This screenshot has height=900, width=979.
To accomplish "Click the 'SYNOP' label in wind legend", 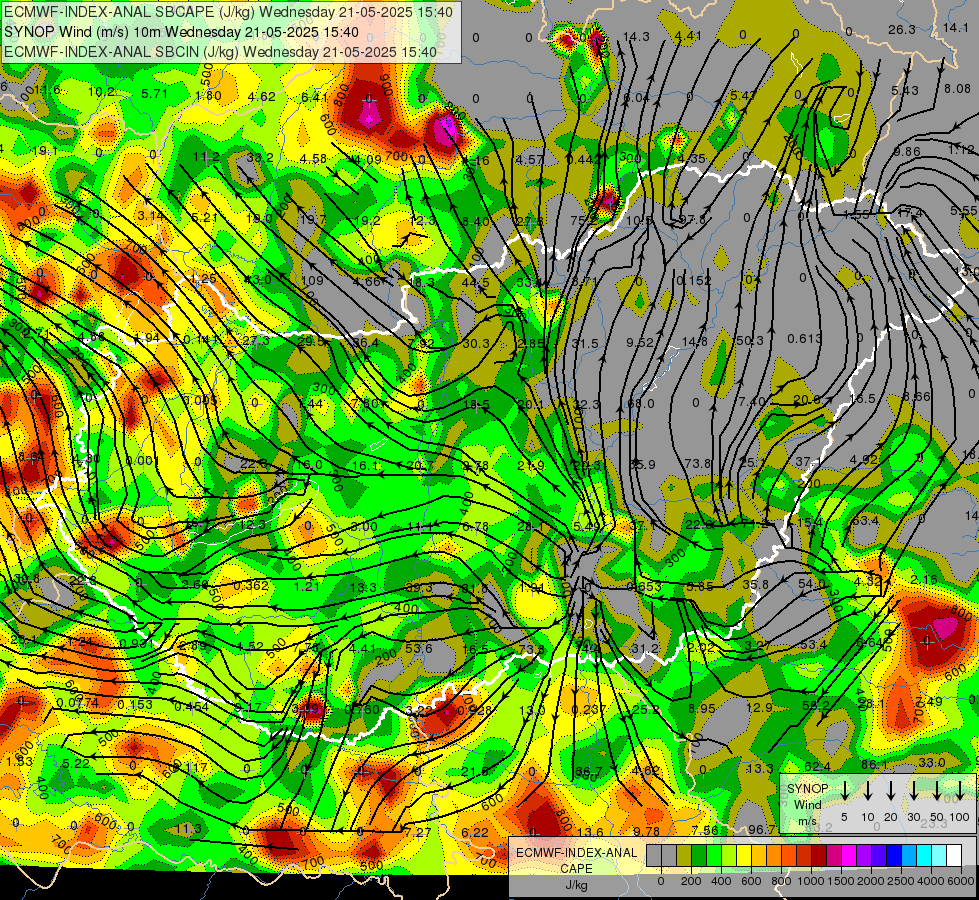I will point(807,789).
